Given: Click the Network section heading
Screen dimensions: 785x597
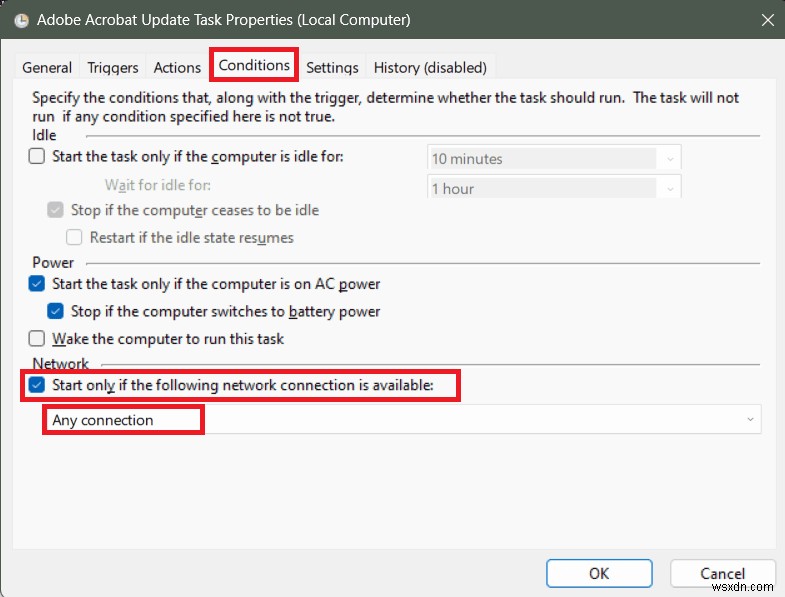Looking at the screenshot, I should [60, 363].
